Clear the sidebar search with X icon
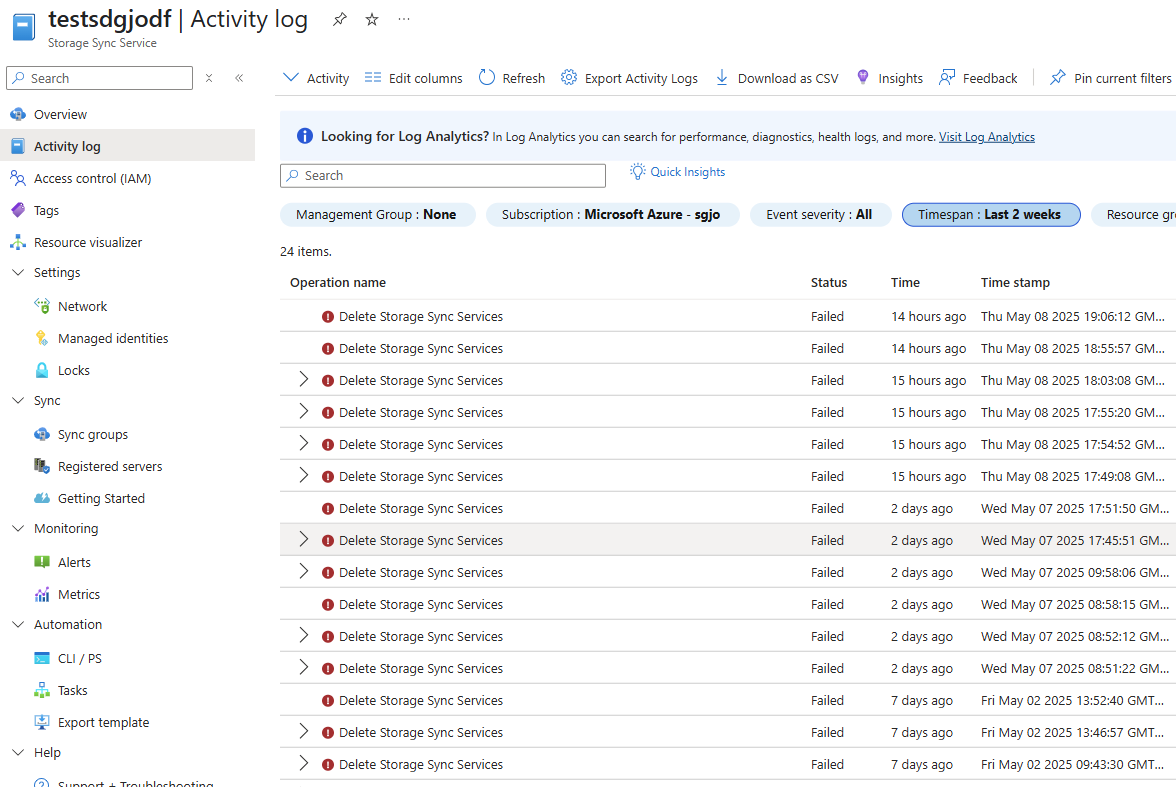 click(x=209, y=78)
